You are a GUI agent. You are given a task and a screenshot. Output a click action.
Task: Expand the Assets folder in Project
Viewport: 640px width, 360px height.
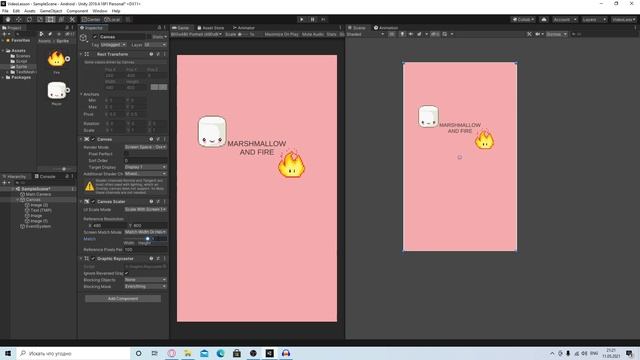(3, 51)
